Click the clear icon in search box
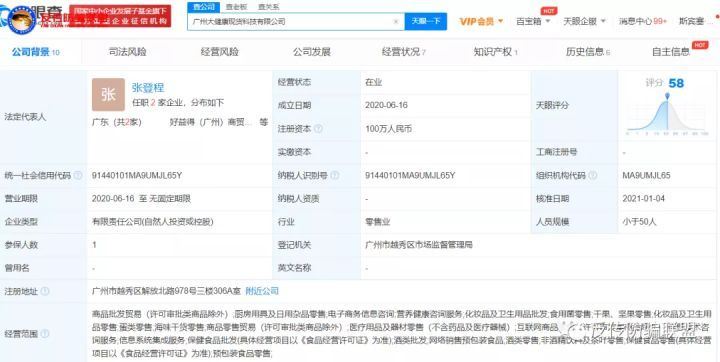The width and height of the screenshot is (720, 362). tap(396, 22)
